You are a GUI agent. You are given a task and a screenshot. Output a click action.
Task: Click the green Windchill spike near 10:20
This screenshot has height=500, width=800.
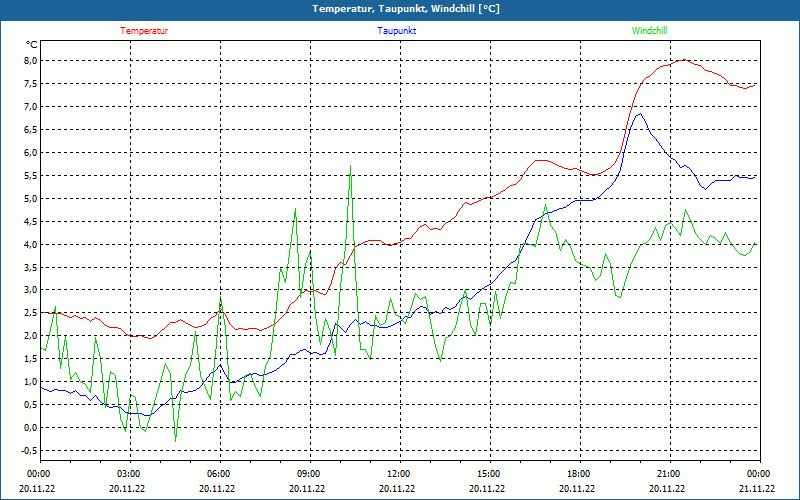pyautogui.click(x=351, y=166)
